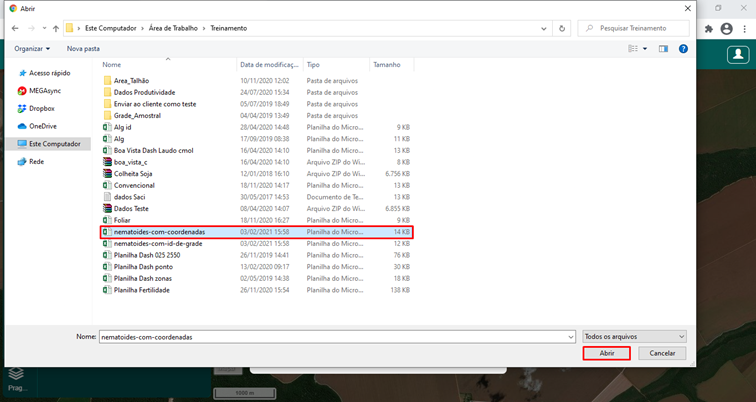Open Chrome three-dot menu
This screenshot has height=402, width=756.
(745, 29)
